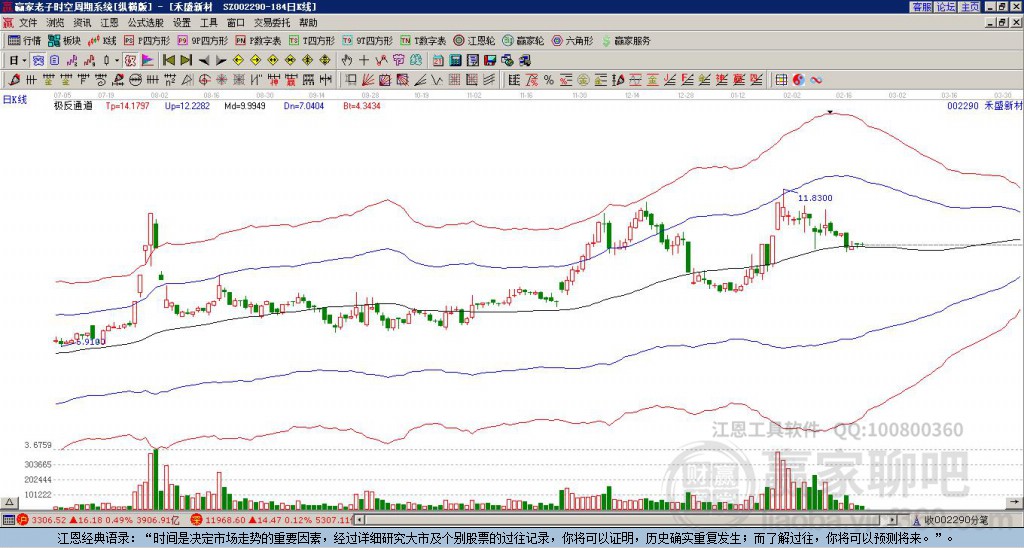Image resolution: width=1024 pixels, height=548 pixels.
Task: Click the 客服 customer service button
Action: point(921,7)
